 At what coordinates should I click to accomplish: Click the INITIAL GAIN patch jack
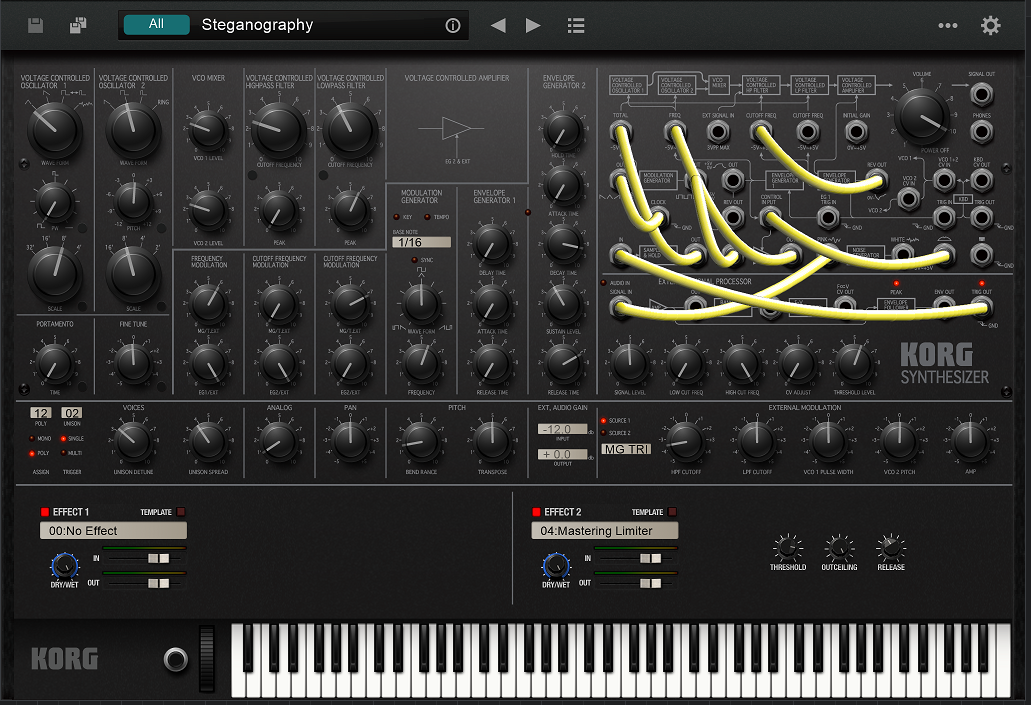tap(855, 132)
